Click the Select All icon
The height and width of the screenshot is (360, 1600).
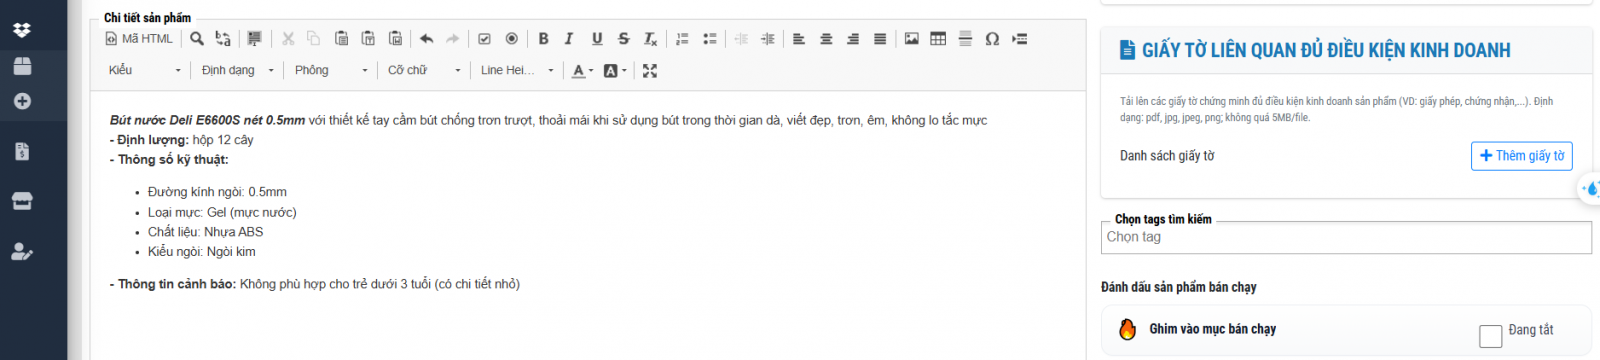coord(254,39)
